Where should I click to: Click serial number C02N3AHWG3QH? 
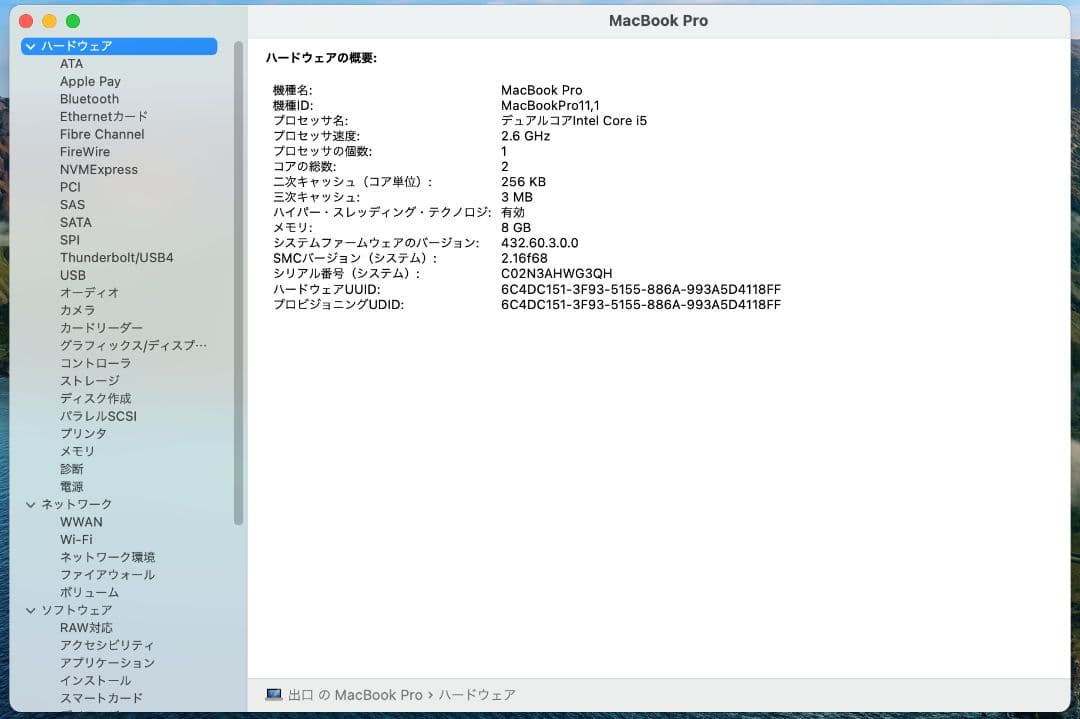click(557, 273)
